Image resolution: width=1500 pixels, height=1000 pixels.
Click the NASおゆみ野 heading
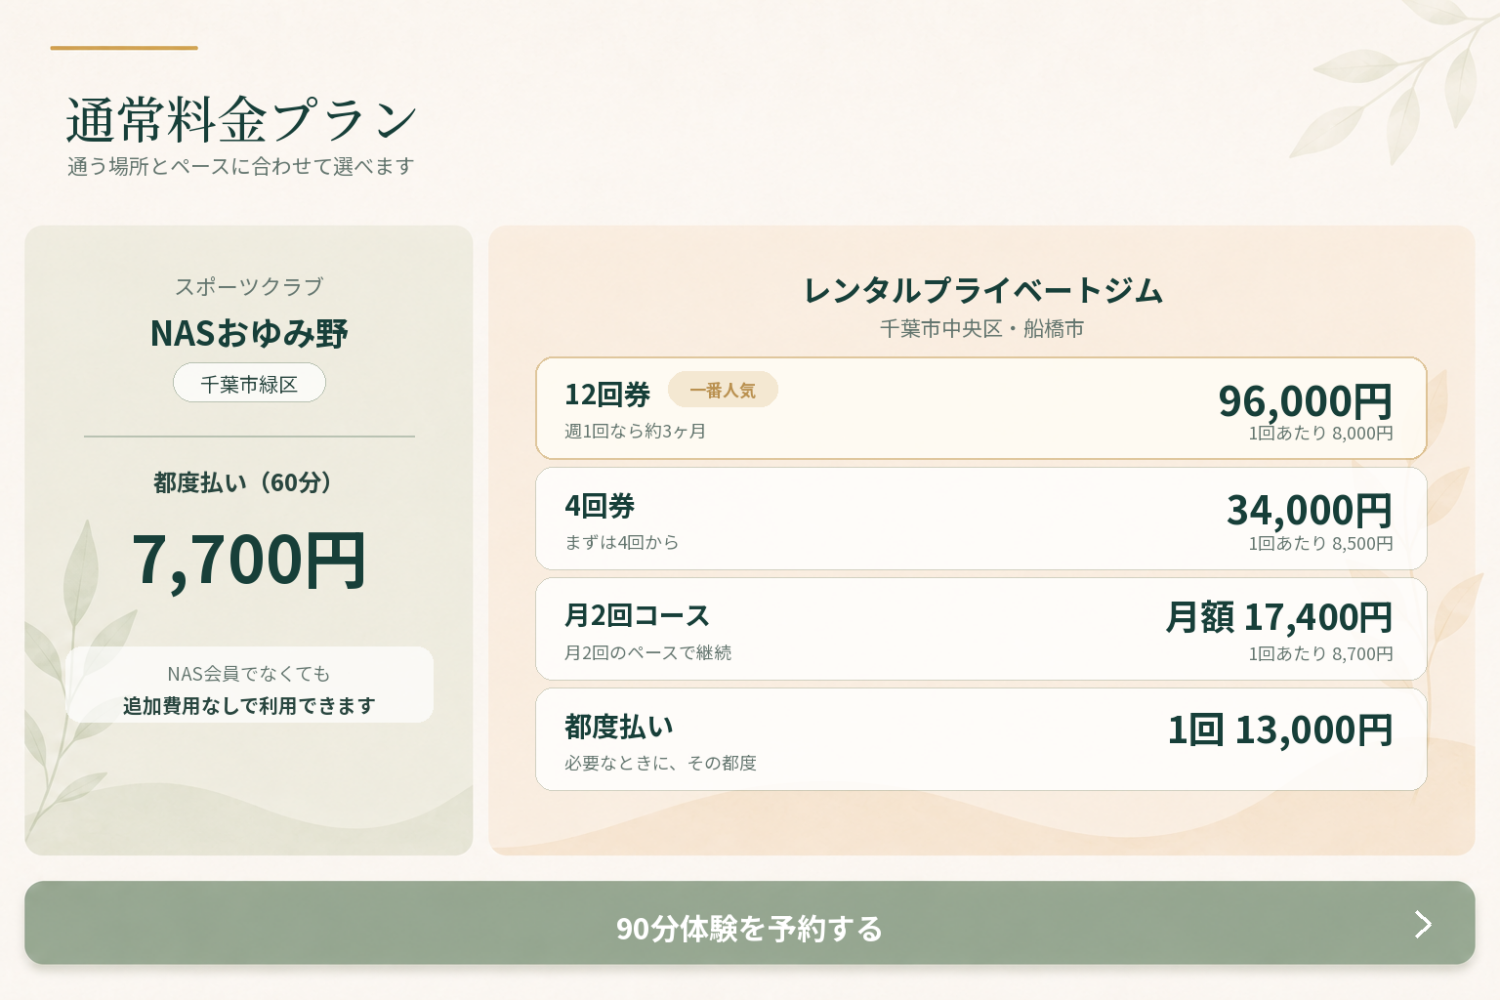249,333
